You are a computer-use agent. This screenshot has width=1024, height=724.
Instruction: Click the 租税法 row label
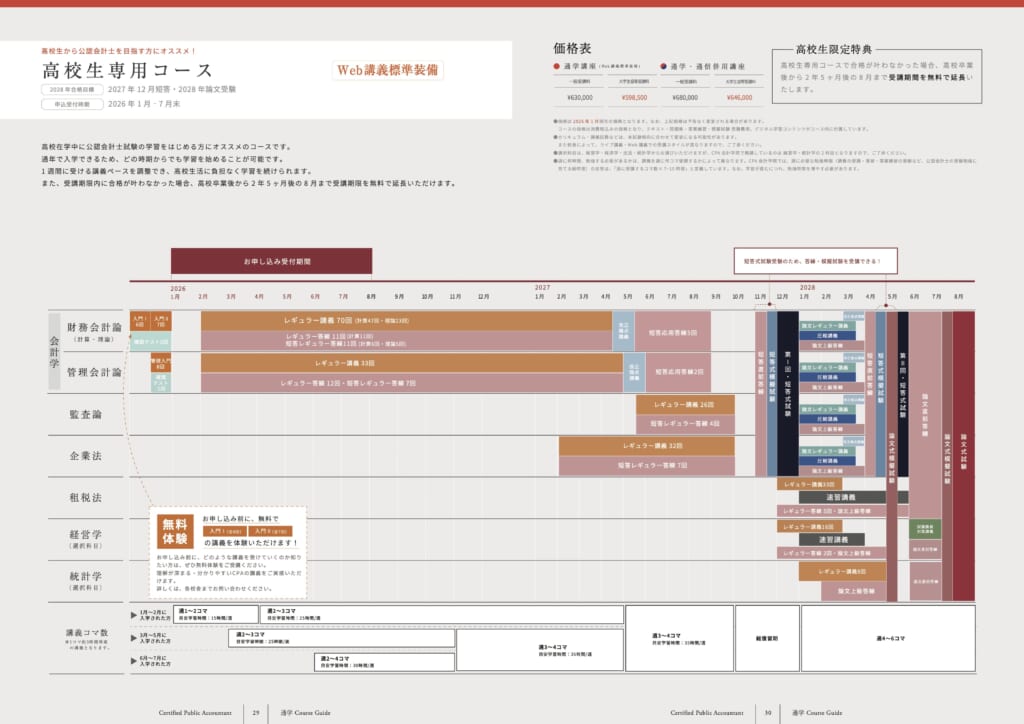click(x=86, y=497)
